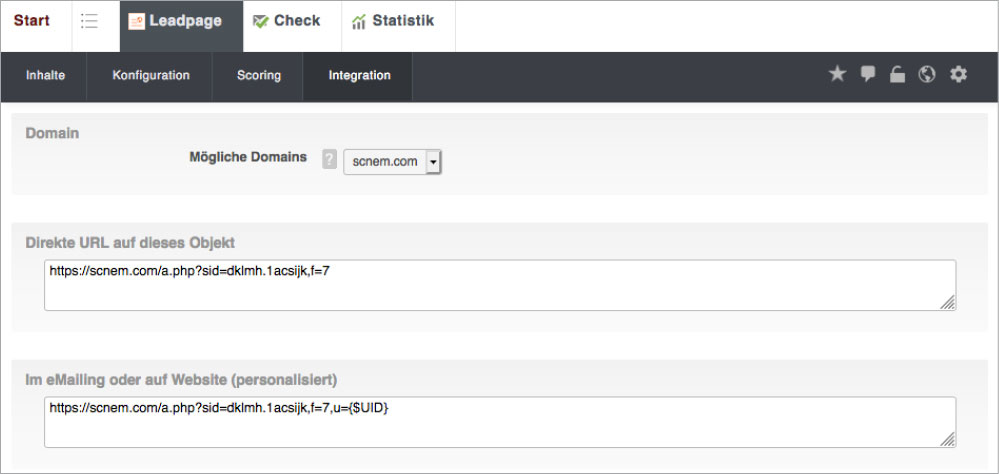Expand the scnem.com domain dropdown
This screenshot has height=474, width=999.
click(433, 161)
